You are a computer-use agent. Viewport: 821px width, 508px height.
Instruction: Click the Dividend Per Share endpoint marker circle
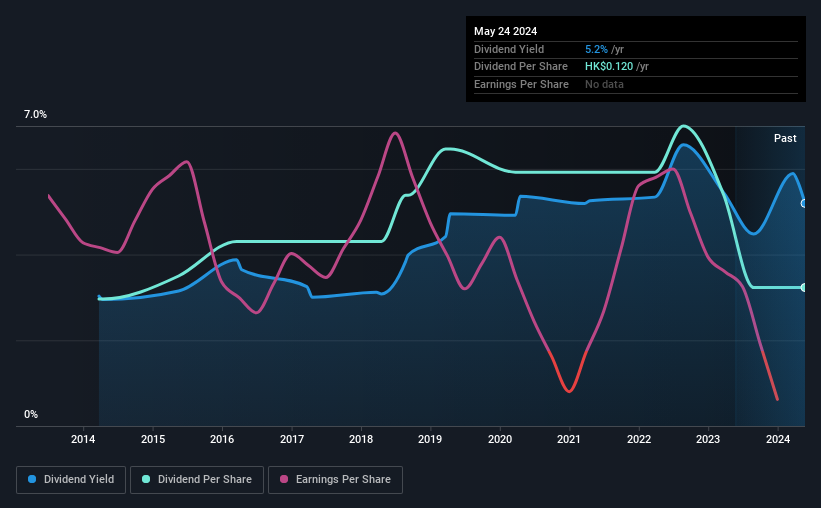click(804, 288)
